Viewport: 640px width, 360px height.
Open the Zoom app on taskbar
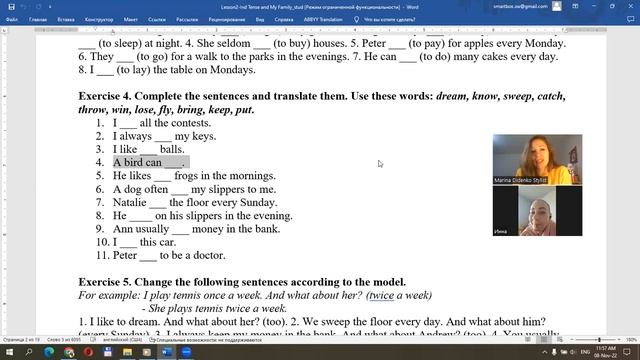coord(186,352)
